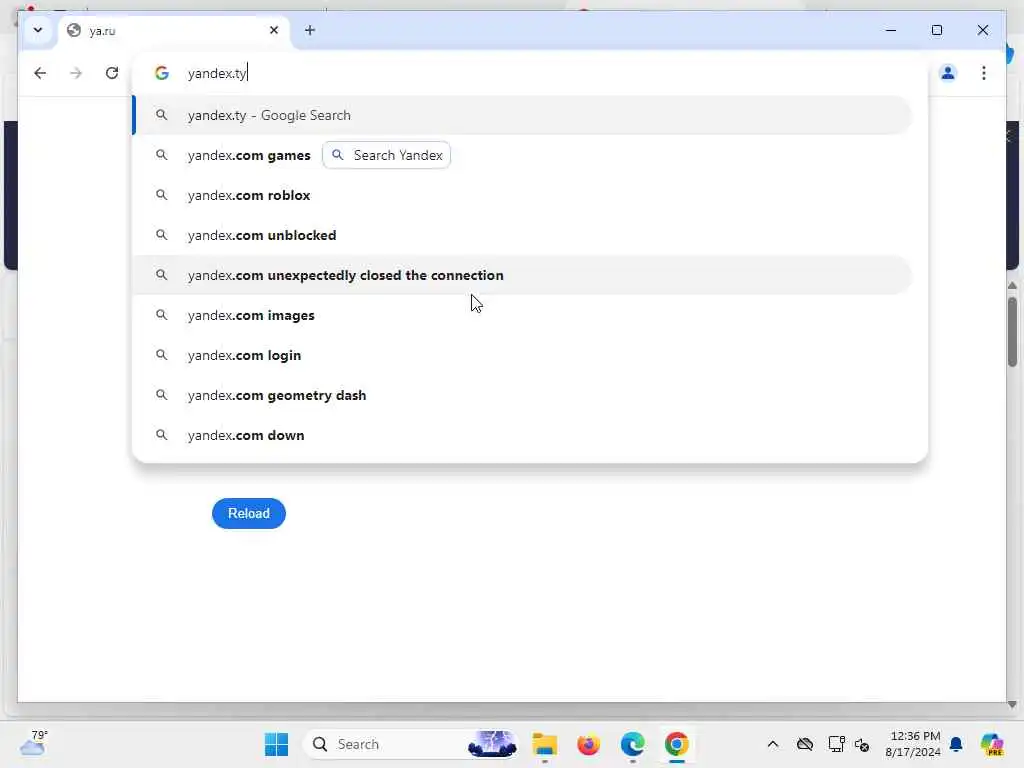
Task: Open the Chrome three-dot menu
Action: [984, 73]
